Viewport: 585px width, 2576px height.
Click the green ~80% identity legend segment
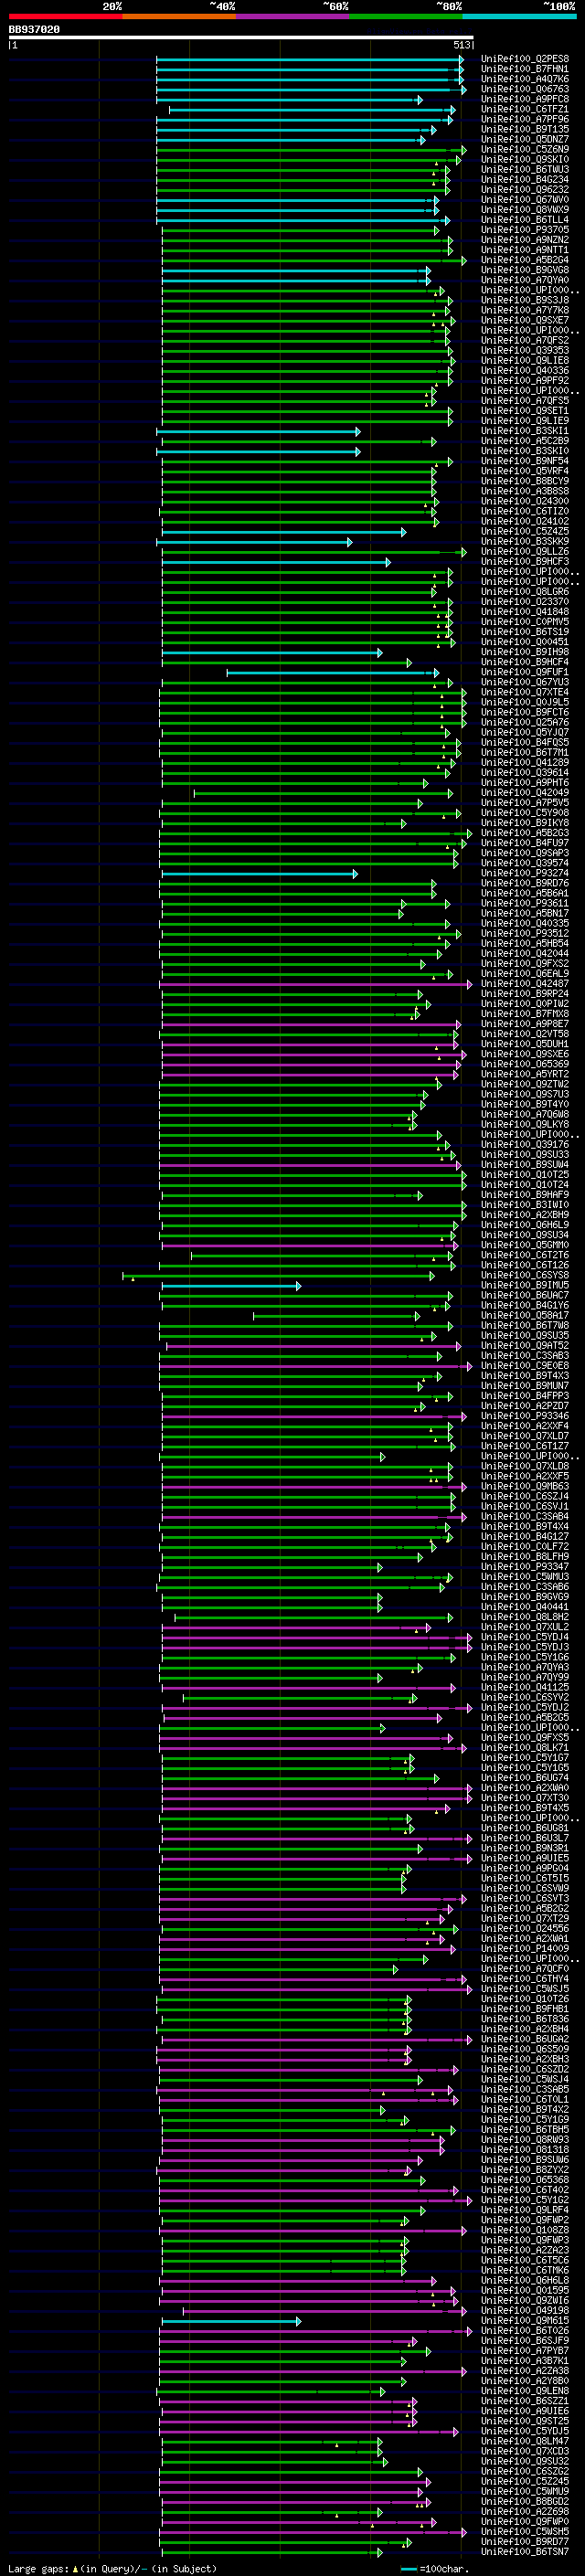tap(406, 17)
